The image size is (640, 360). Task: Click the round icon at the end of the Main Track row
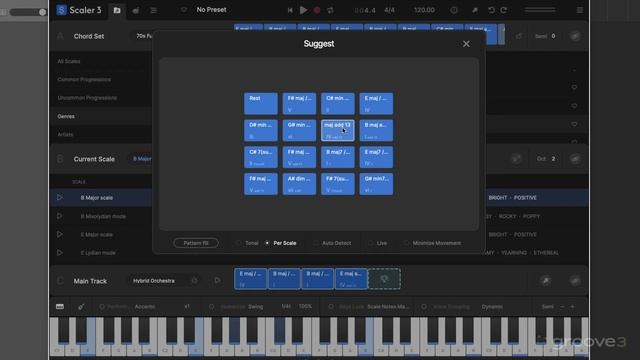575,280
